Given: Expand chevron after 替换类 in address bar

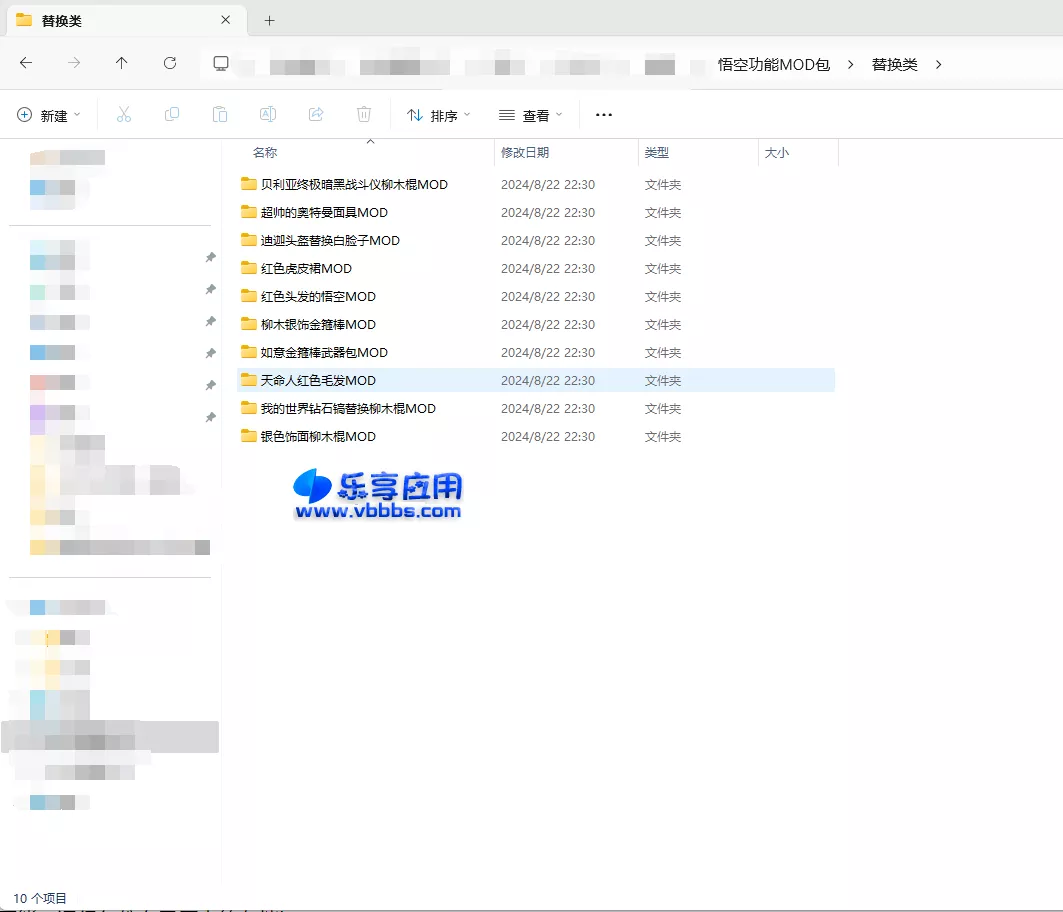Looking at the screenshot, I should 938,64.
